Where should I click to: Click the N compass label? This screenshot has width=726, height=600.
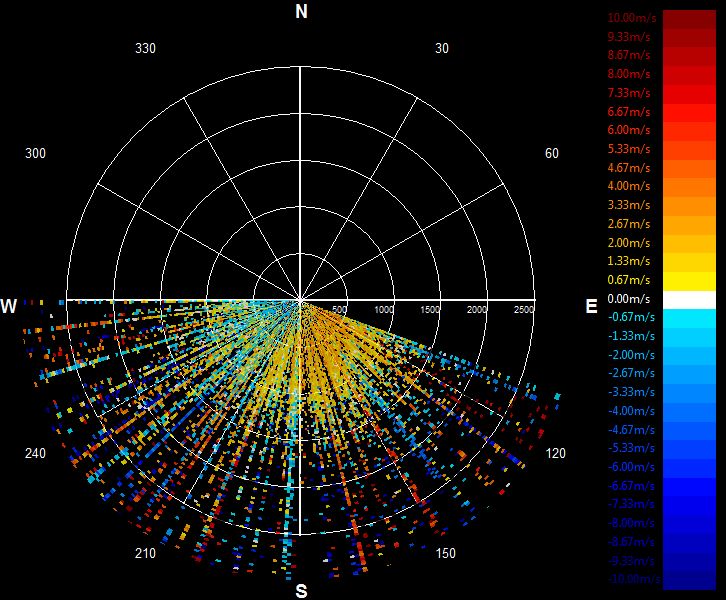(x=301, y=11)
